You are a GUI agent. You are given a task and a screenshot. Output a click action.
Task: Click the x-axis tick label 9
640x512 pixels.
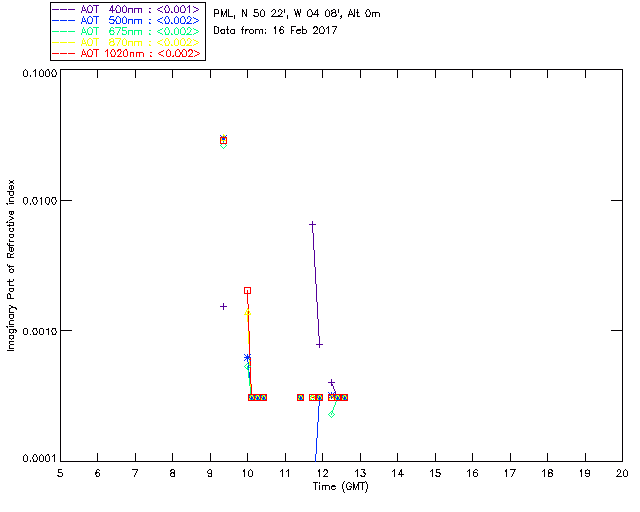210,474
